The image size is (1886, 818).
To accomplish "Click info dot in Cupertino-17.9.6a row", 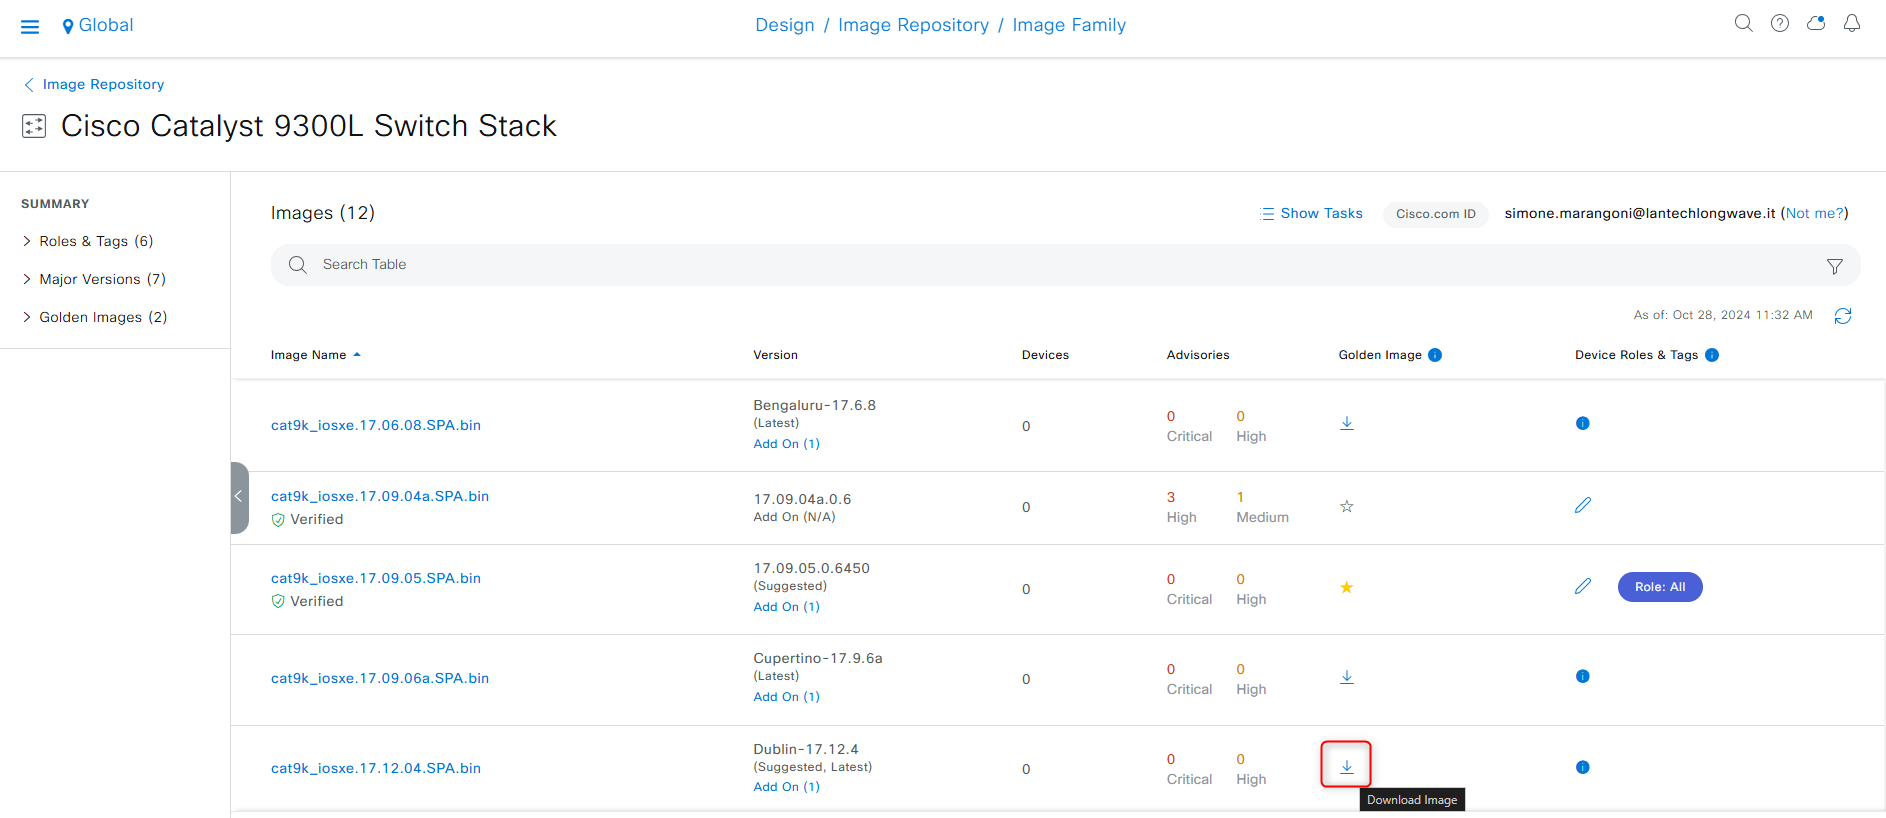I will [x=1582, y=676].
